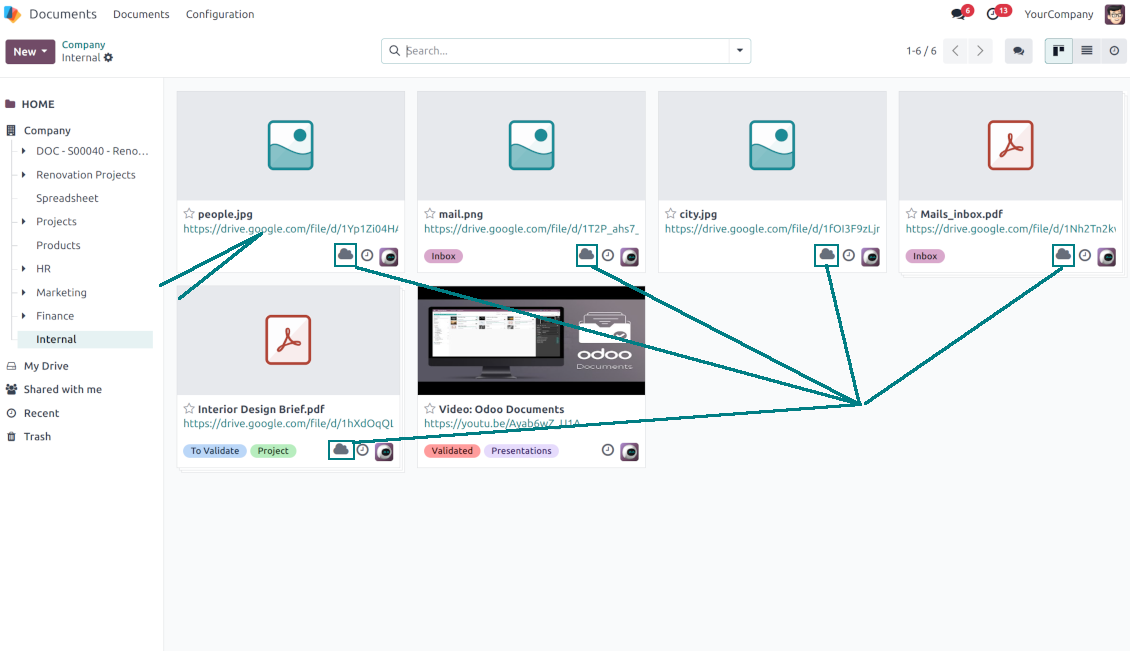Focus the Search input field
Viewport: 1130px width, 651px height.
pyautogui.click(x=566, y=50)
